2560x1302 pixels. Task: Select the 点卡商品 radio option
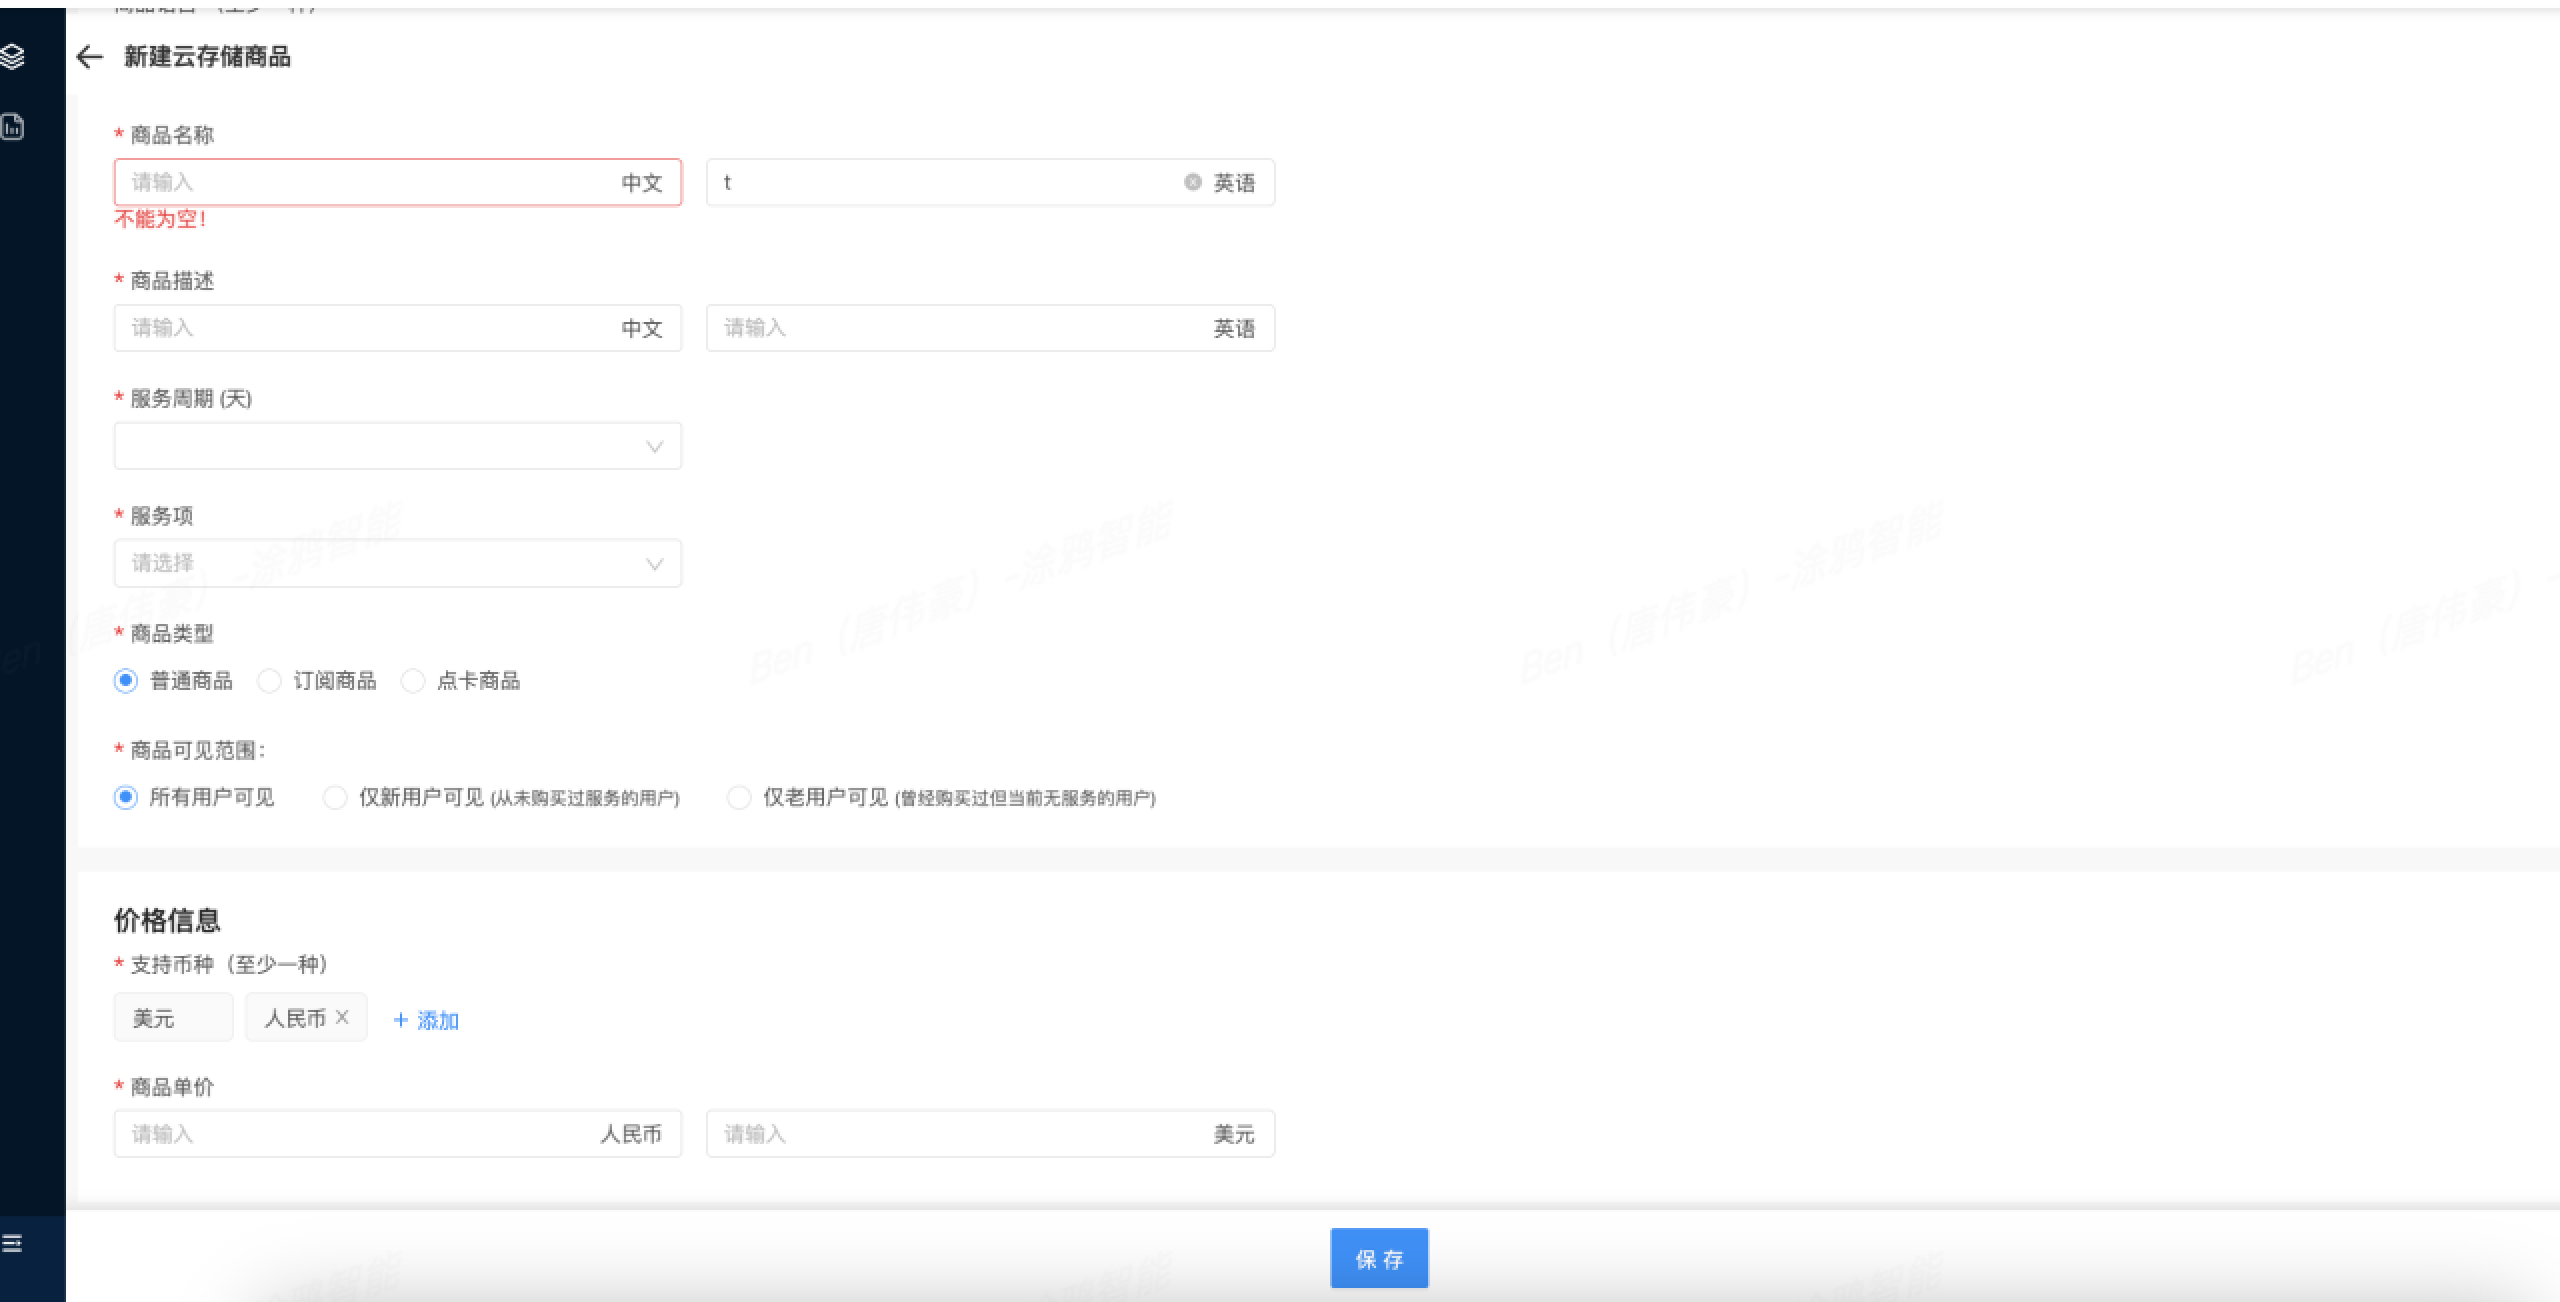(412, 681)
